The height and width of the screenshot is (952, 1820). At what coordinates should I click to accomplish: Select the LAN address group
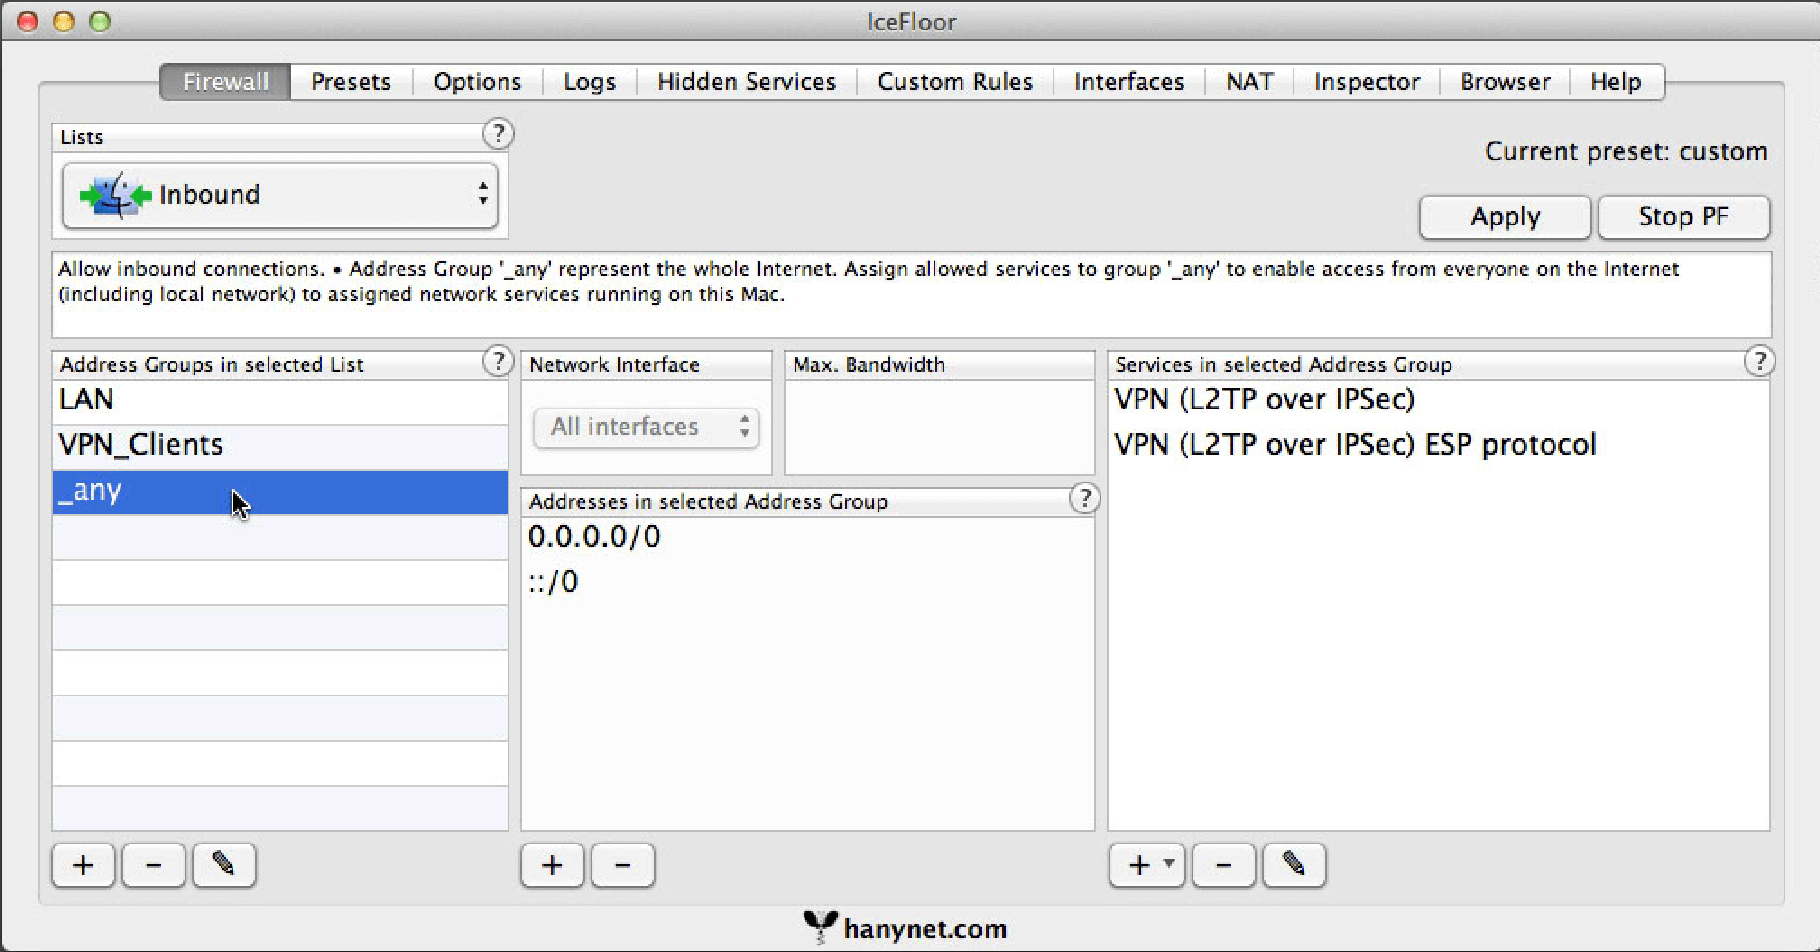pos(280,401)
